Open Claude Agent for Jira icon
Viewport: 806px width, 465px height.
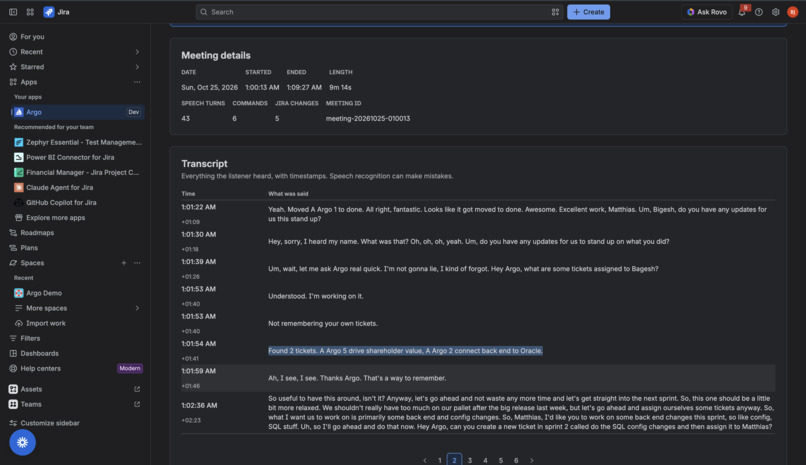[19, 188]
